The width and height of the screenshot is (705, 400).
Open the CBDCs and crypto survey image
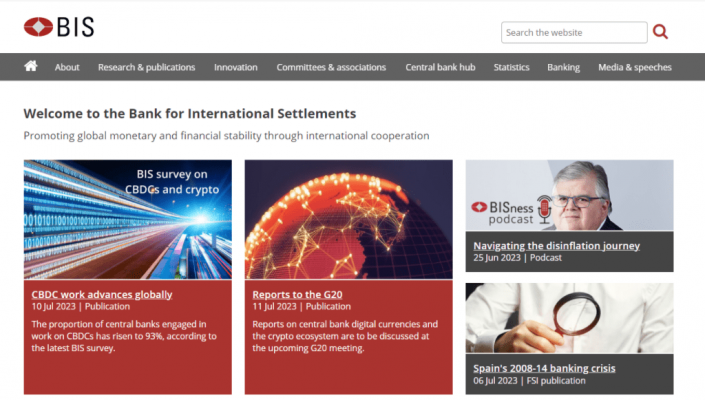pos(128,219)
